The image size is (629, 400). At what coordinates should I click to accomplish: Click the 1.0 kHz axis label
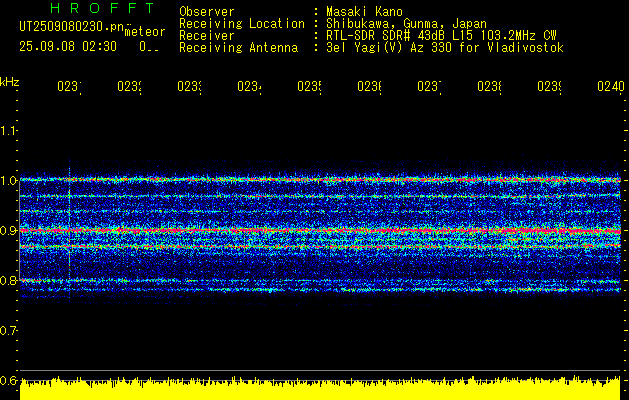coord(8,180)
